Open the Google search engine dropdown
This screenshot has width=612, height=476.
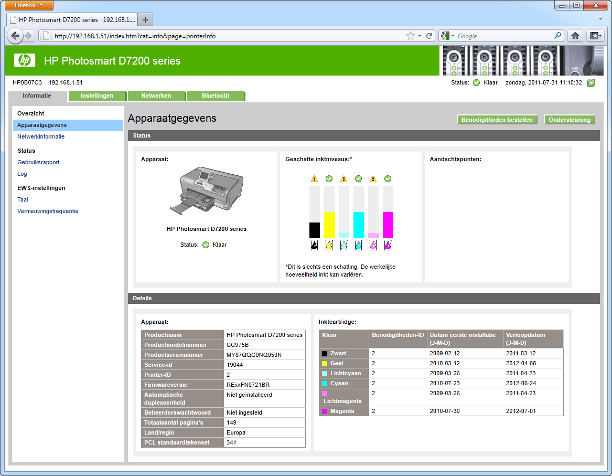(450, 35)
